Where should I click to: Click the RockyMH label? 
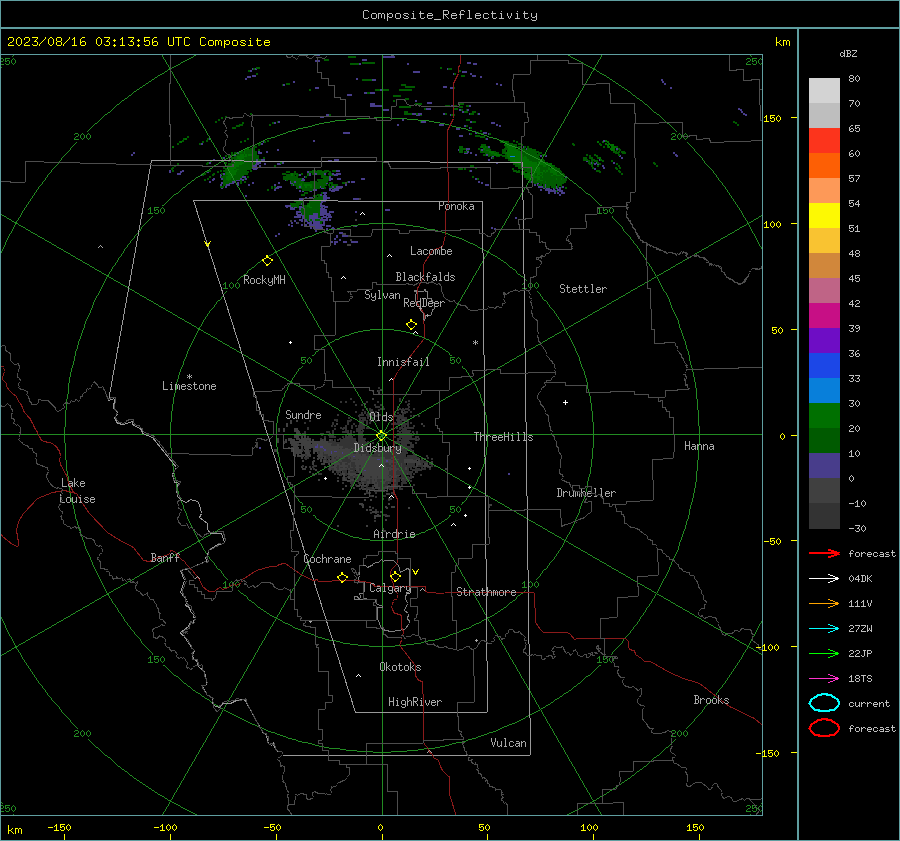(x=264, y=280)
